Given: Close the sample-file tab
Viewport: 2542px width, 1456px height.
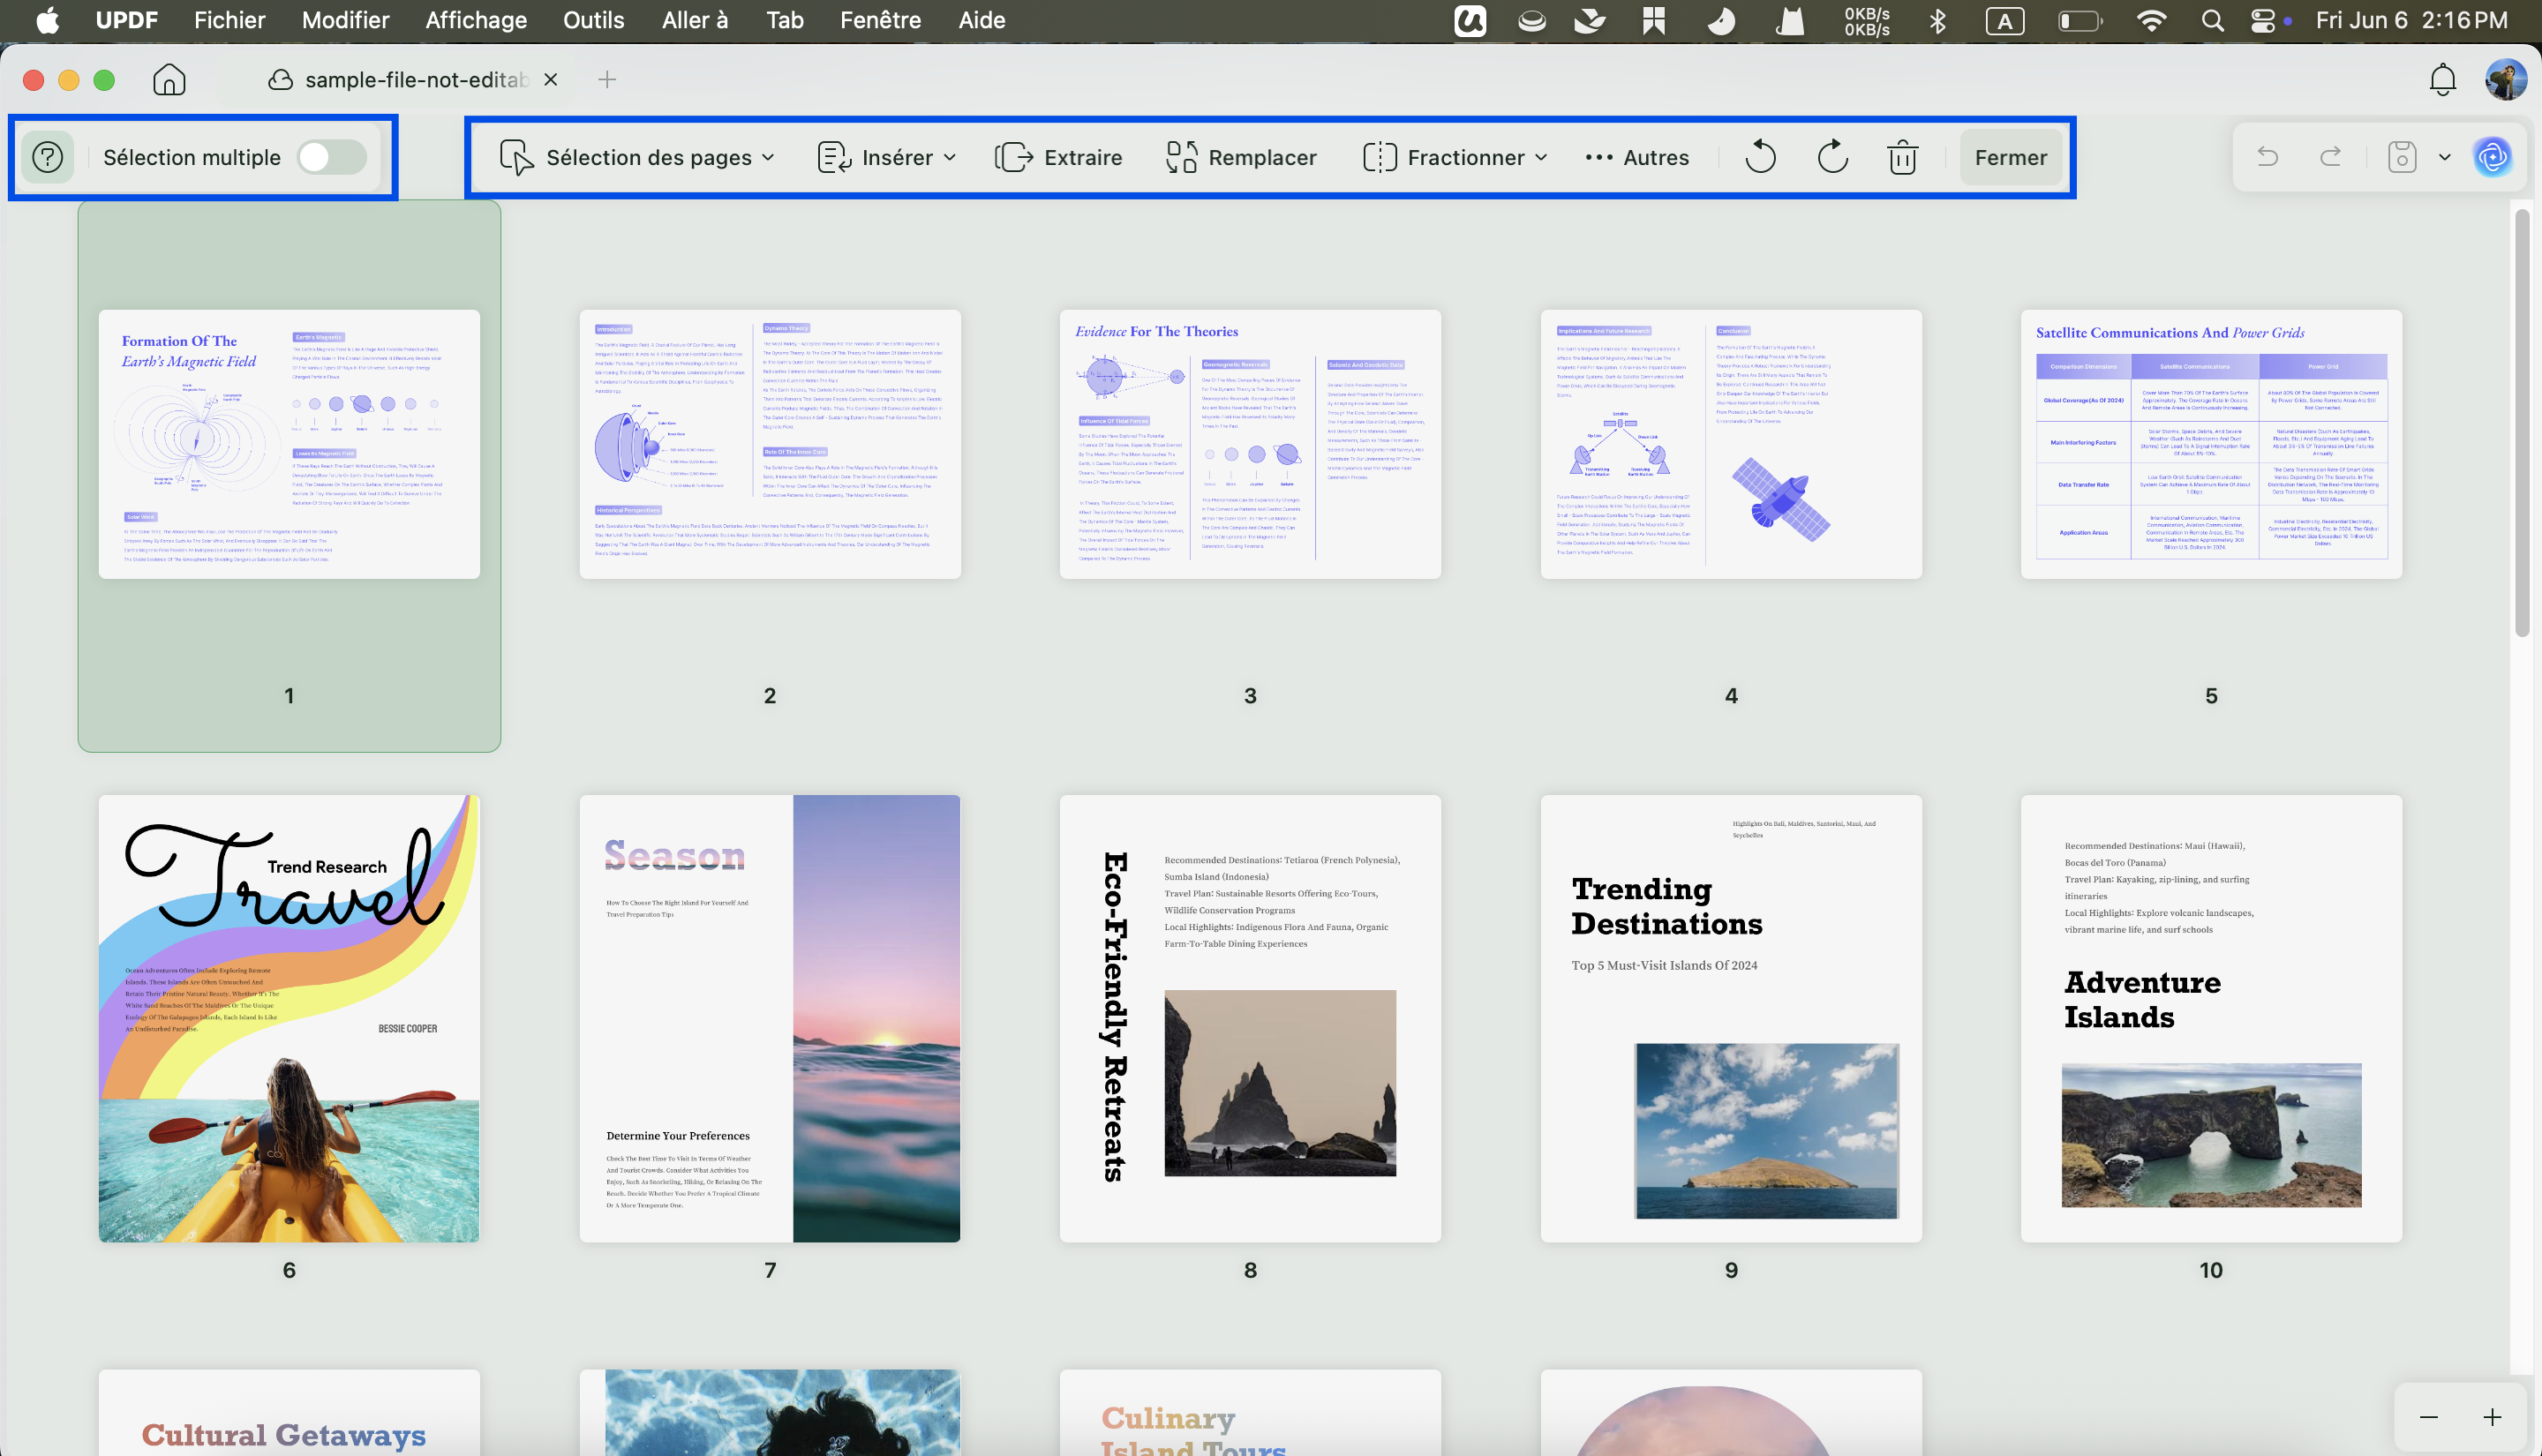Looking at the screenshot, I should point(550,79).
